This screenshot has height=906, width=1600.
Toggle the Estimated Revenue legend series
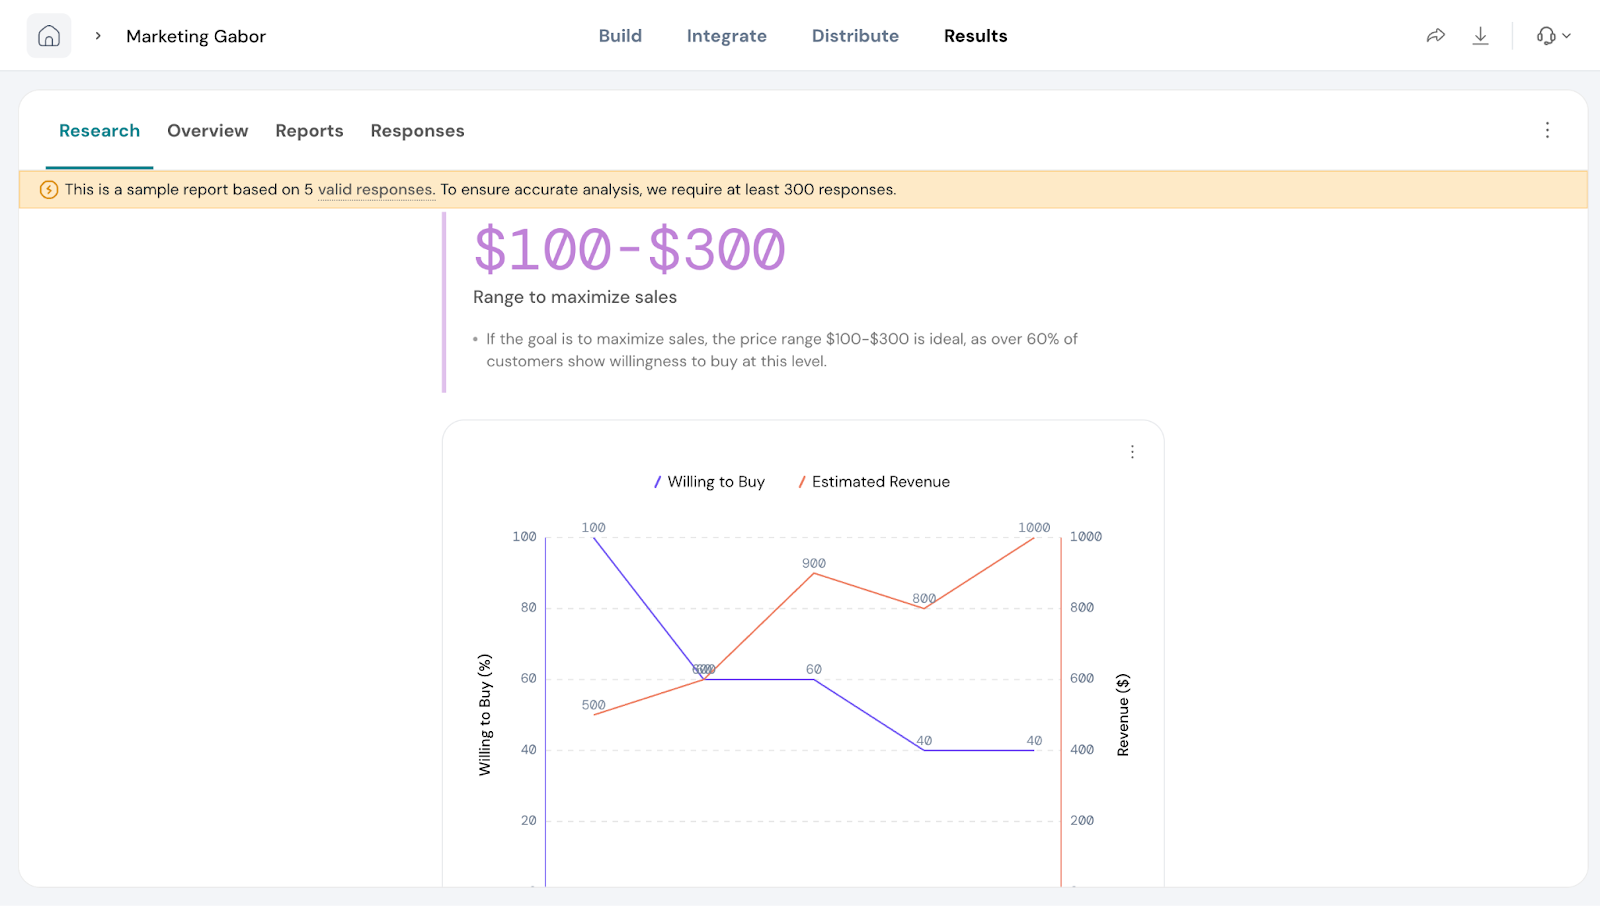coord(874,482)
